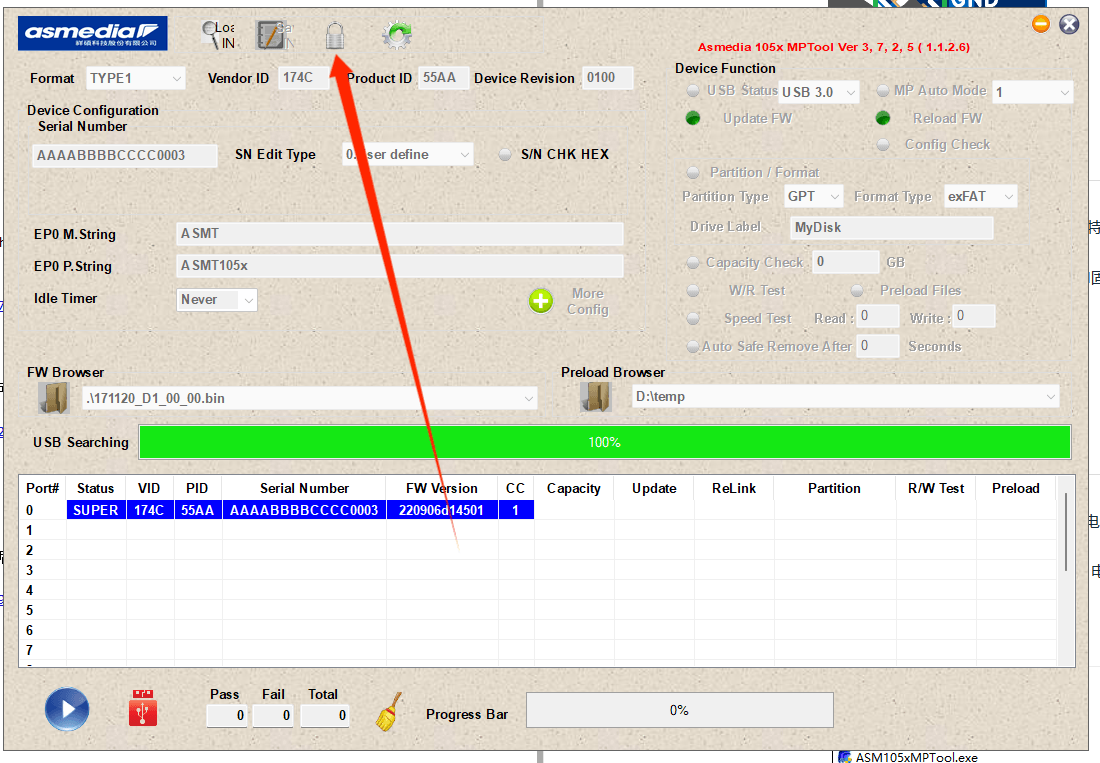1100x763 pixels.
Task: Click the AAAABBBBCCCC0003 table cell
Action: coord(304,510)
